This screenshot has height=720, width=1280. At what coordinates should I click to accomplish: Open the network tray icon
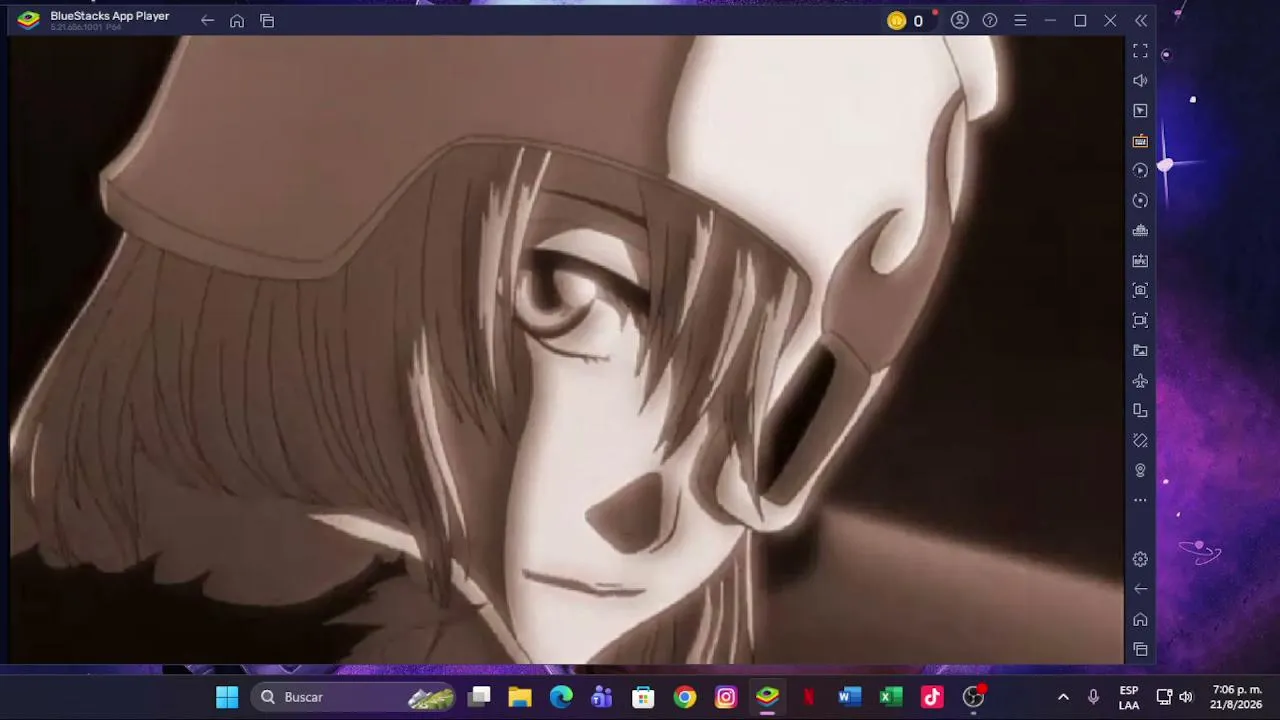[x=1164, y=697]
